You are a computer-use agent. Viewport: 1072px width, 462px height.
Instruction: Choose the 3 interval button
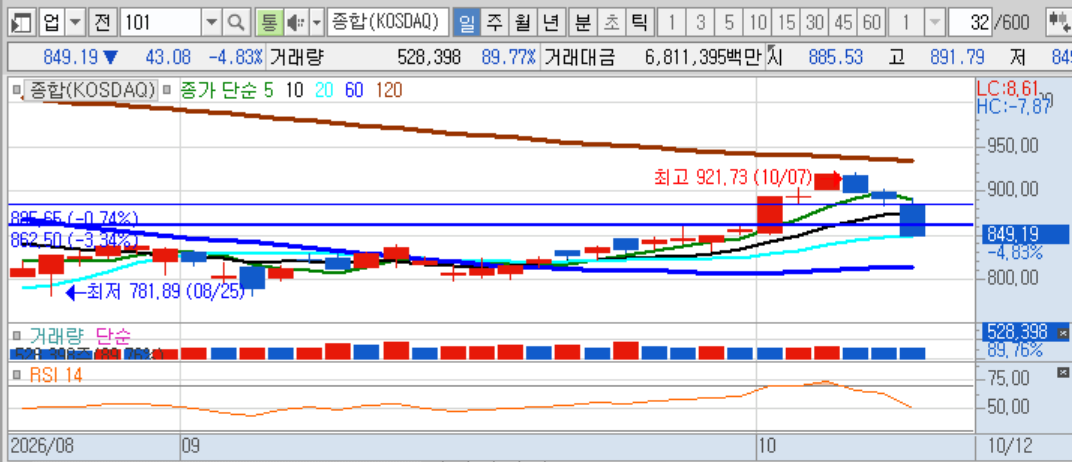point(701,23)
